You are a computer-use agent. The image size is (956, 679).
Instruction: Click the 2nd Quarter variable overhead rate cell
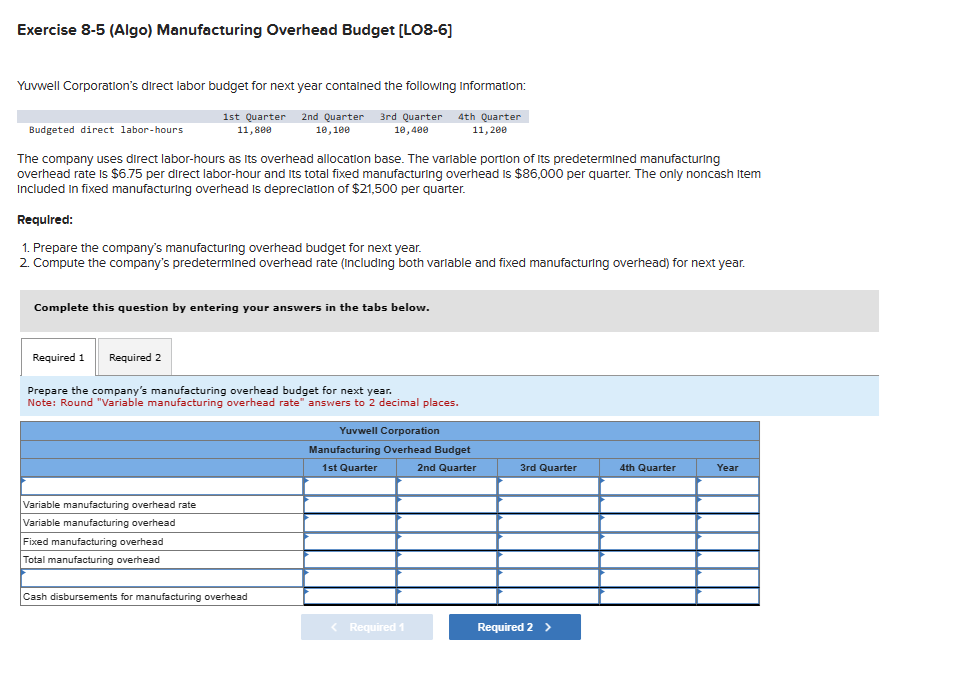[446, 504]
